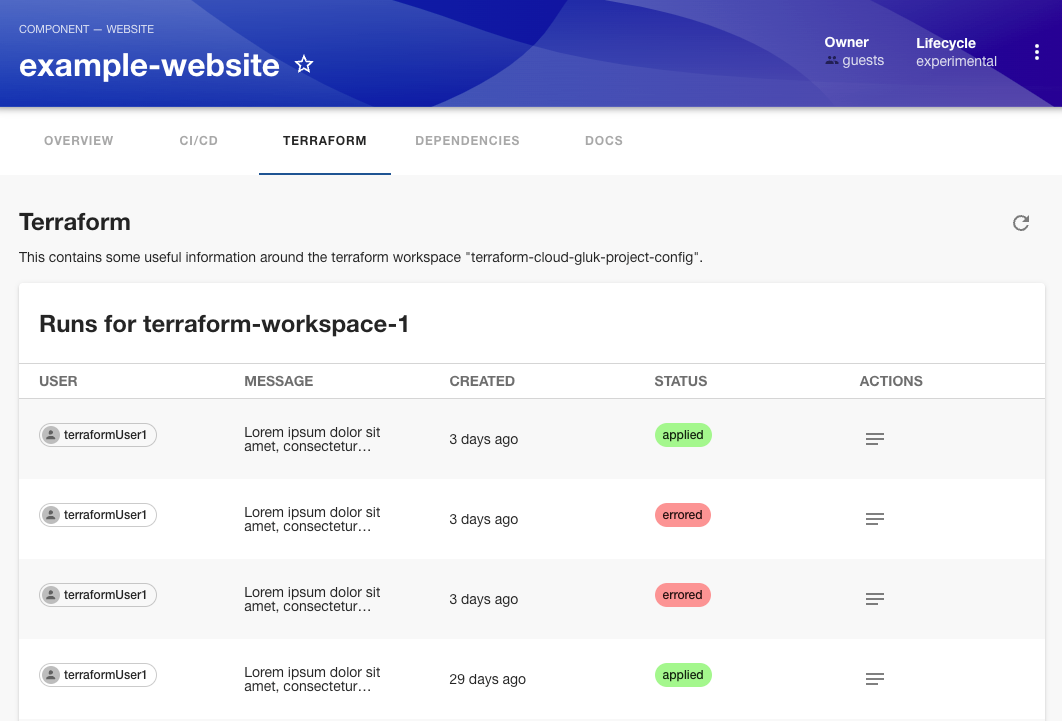1062x721 pixels.
Task: Click the errored status chip of the second run
Action: click(682, 515)
